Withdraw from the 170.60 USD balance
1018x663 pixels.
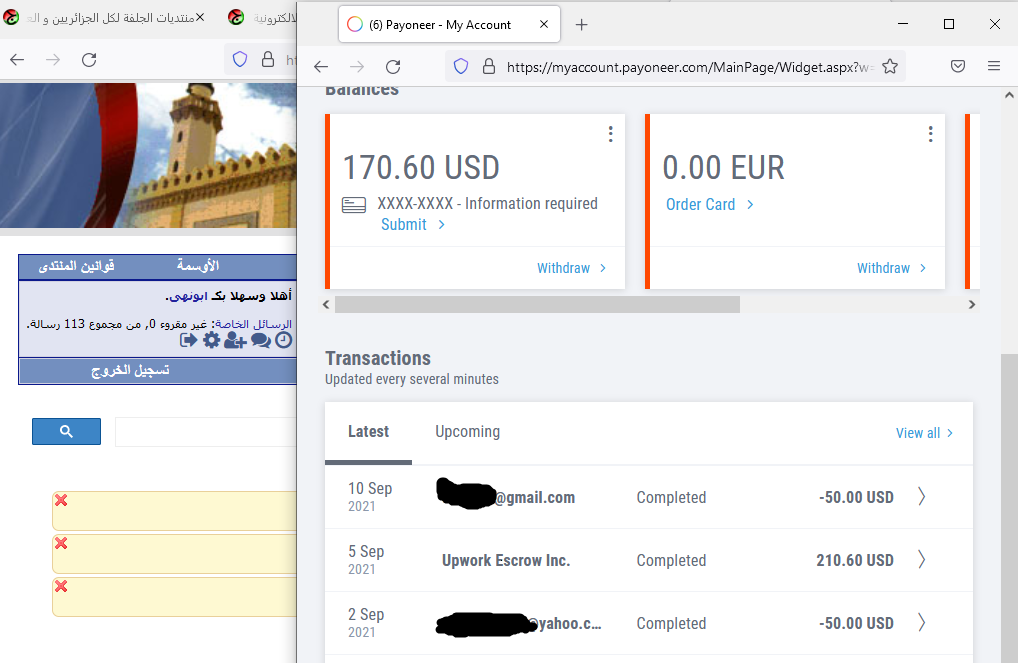click(571, 268)
